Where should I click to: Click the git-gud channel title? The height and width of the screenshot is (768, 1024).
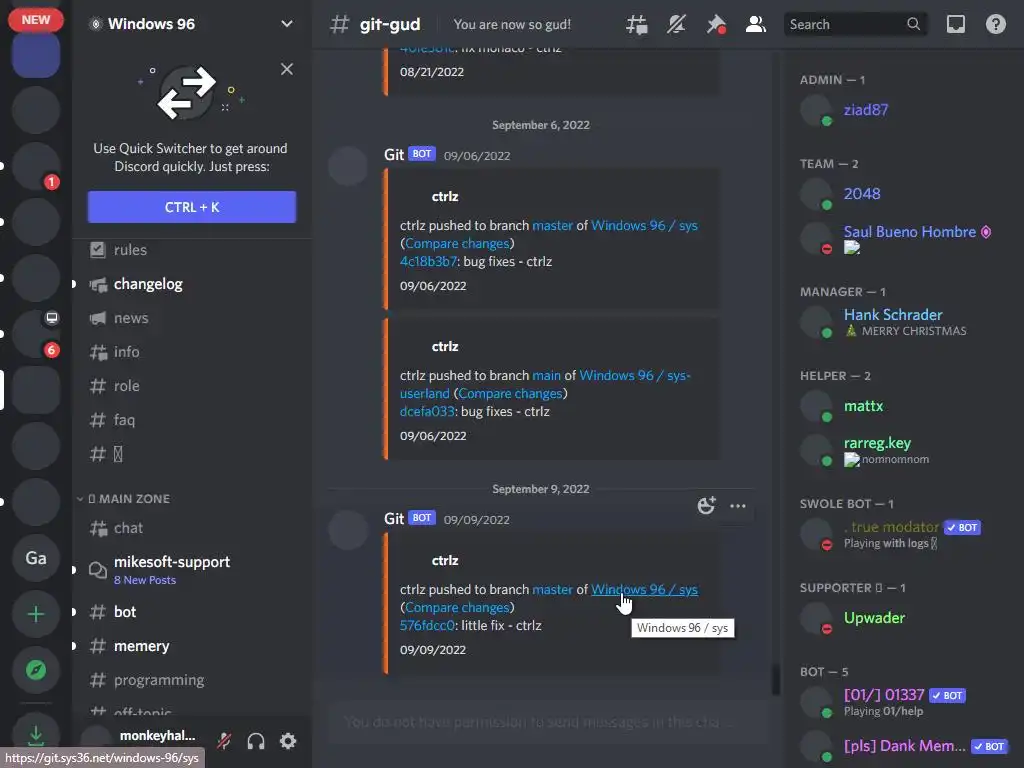(x=390, y=25)
